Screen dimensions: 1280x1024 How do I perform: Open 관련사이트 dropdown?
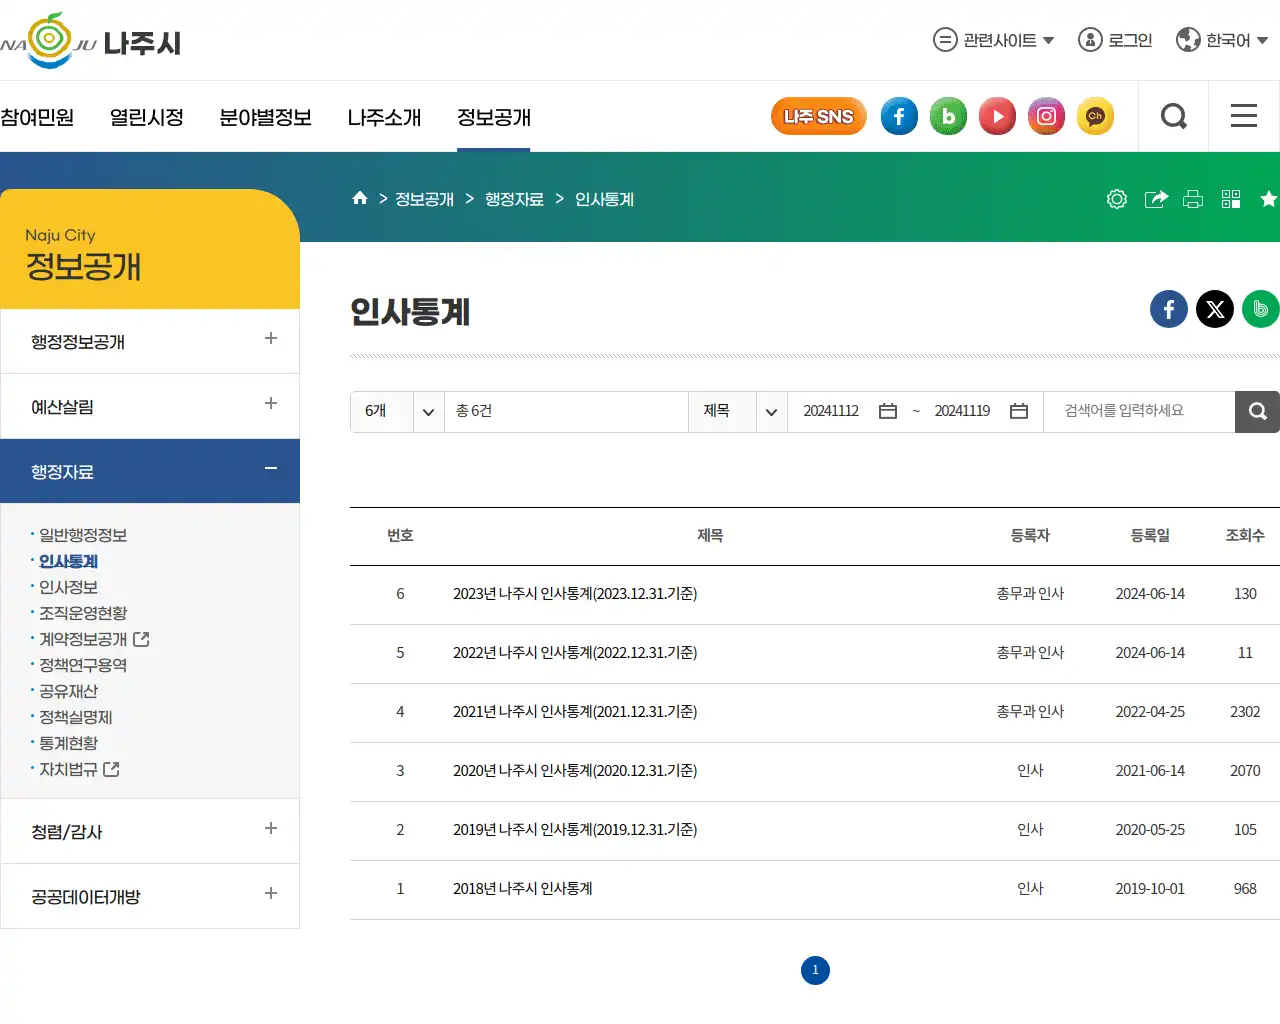tap(994, 40)
